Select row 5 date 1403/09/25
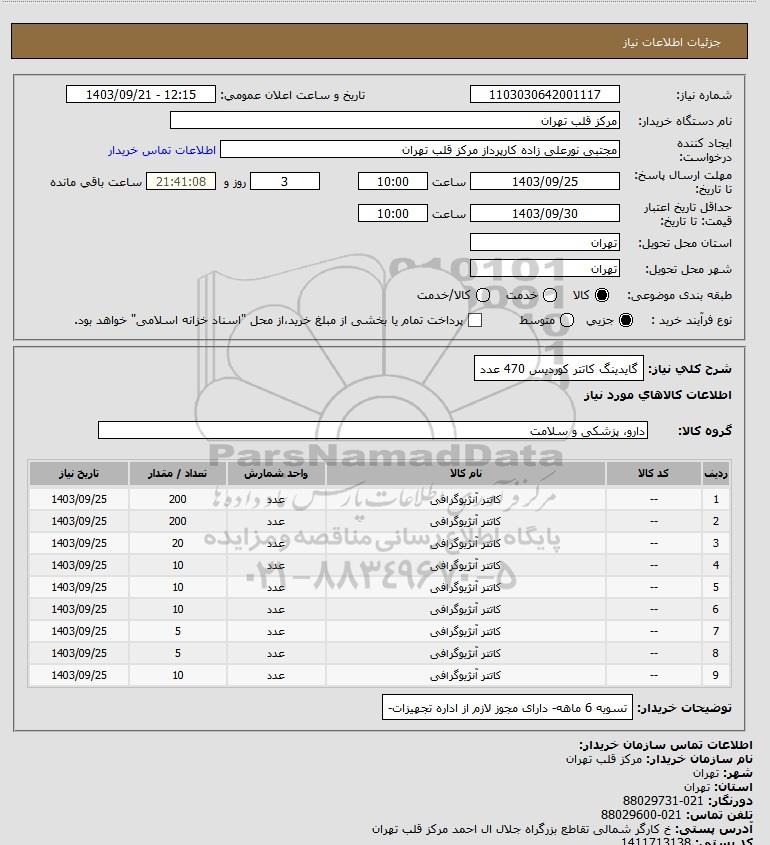The width and height of the screenshot is (770, 845). [x=79, y=587]
